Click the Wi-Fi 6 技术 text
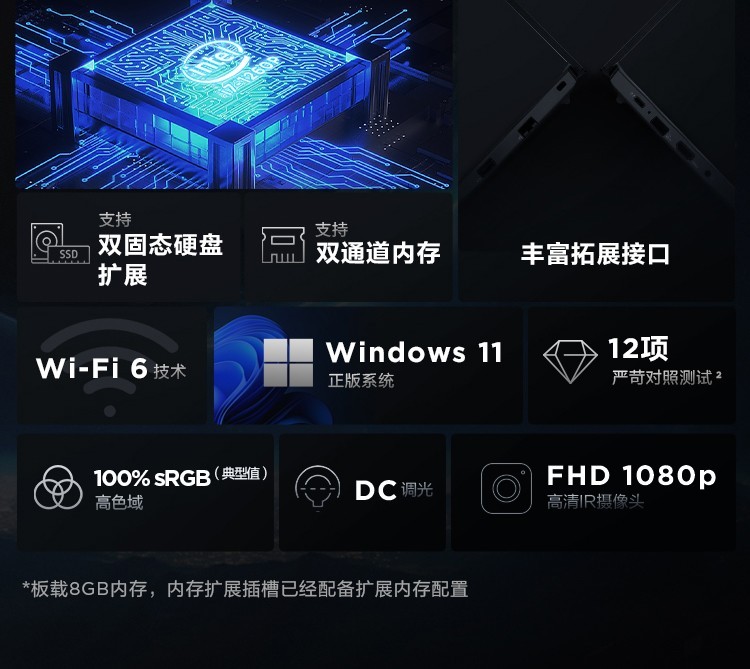Screen dimensions: 750x669 [x=111, y=369]
